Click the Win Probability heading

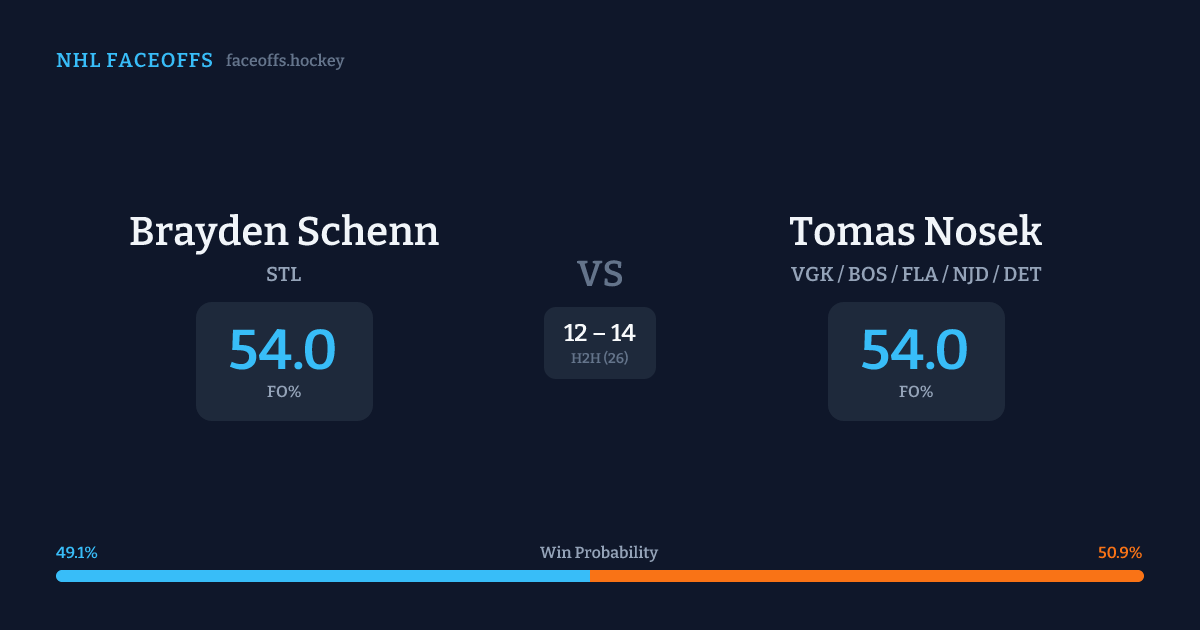[599, 553]
